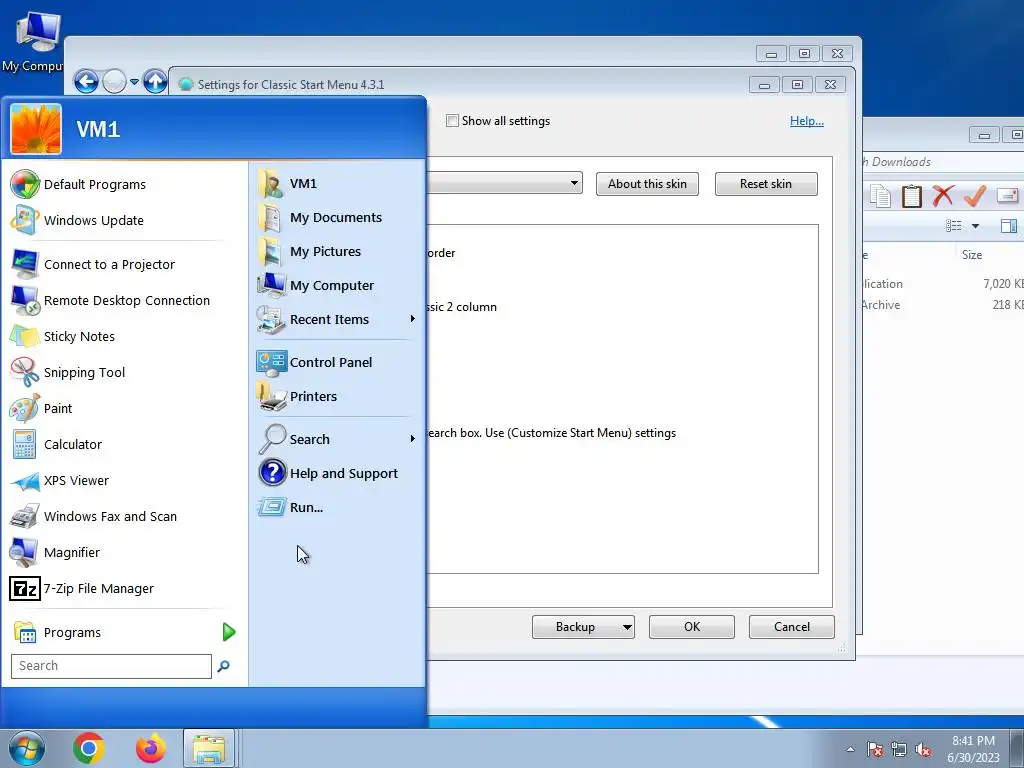
Task: Open view options dropdown in Downloads window
Action: coord(976,226)
